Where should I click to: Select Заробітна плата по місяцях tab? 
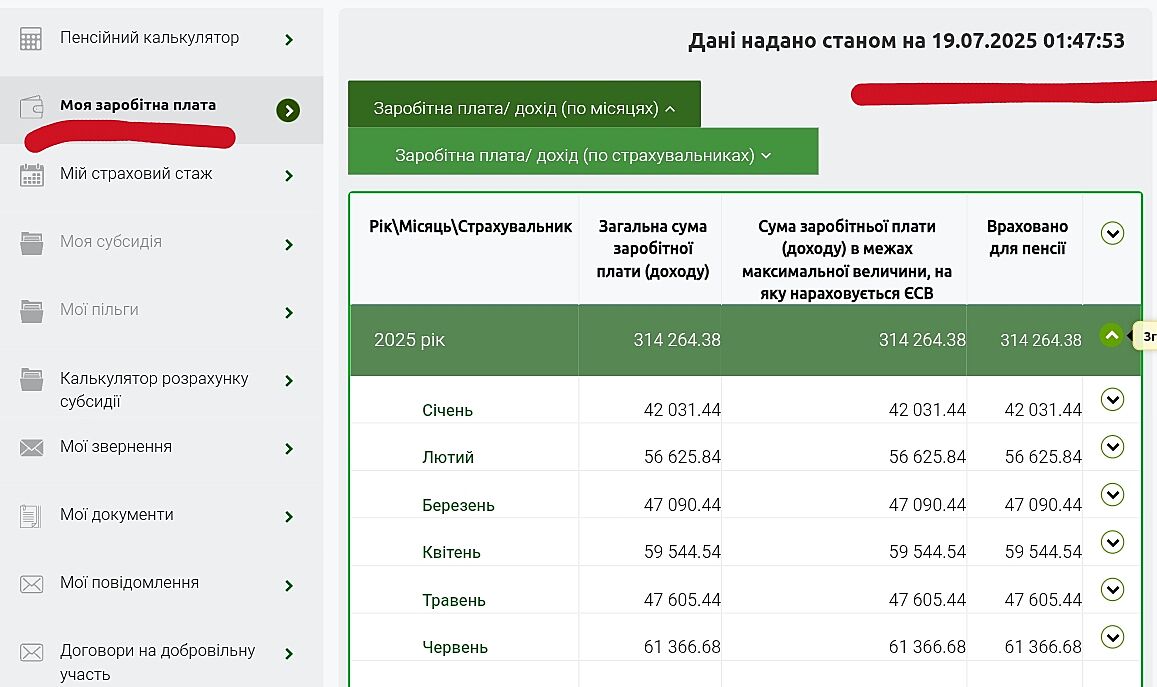pyautogui.click(x=524, y=108)
